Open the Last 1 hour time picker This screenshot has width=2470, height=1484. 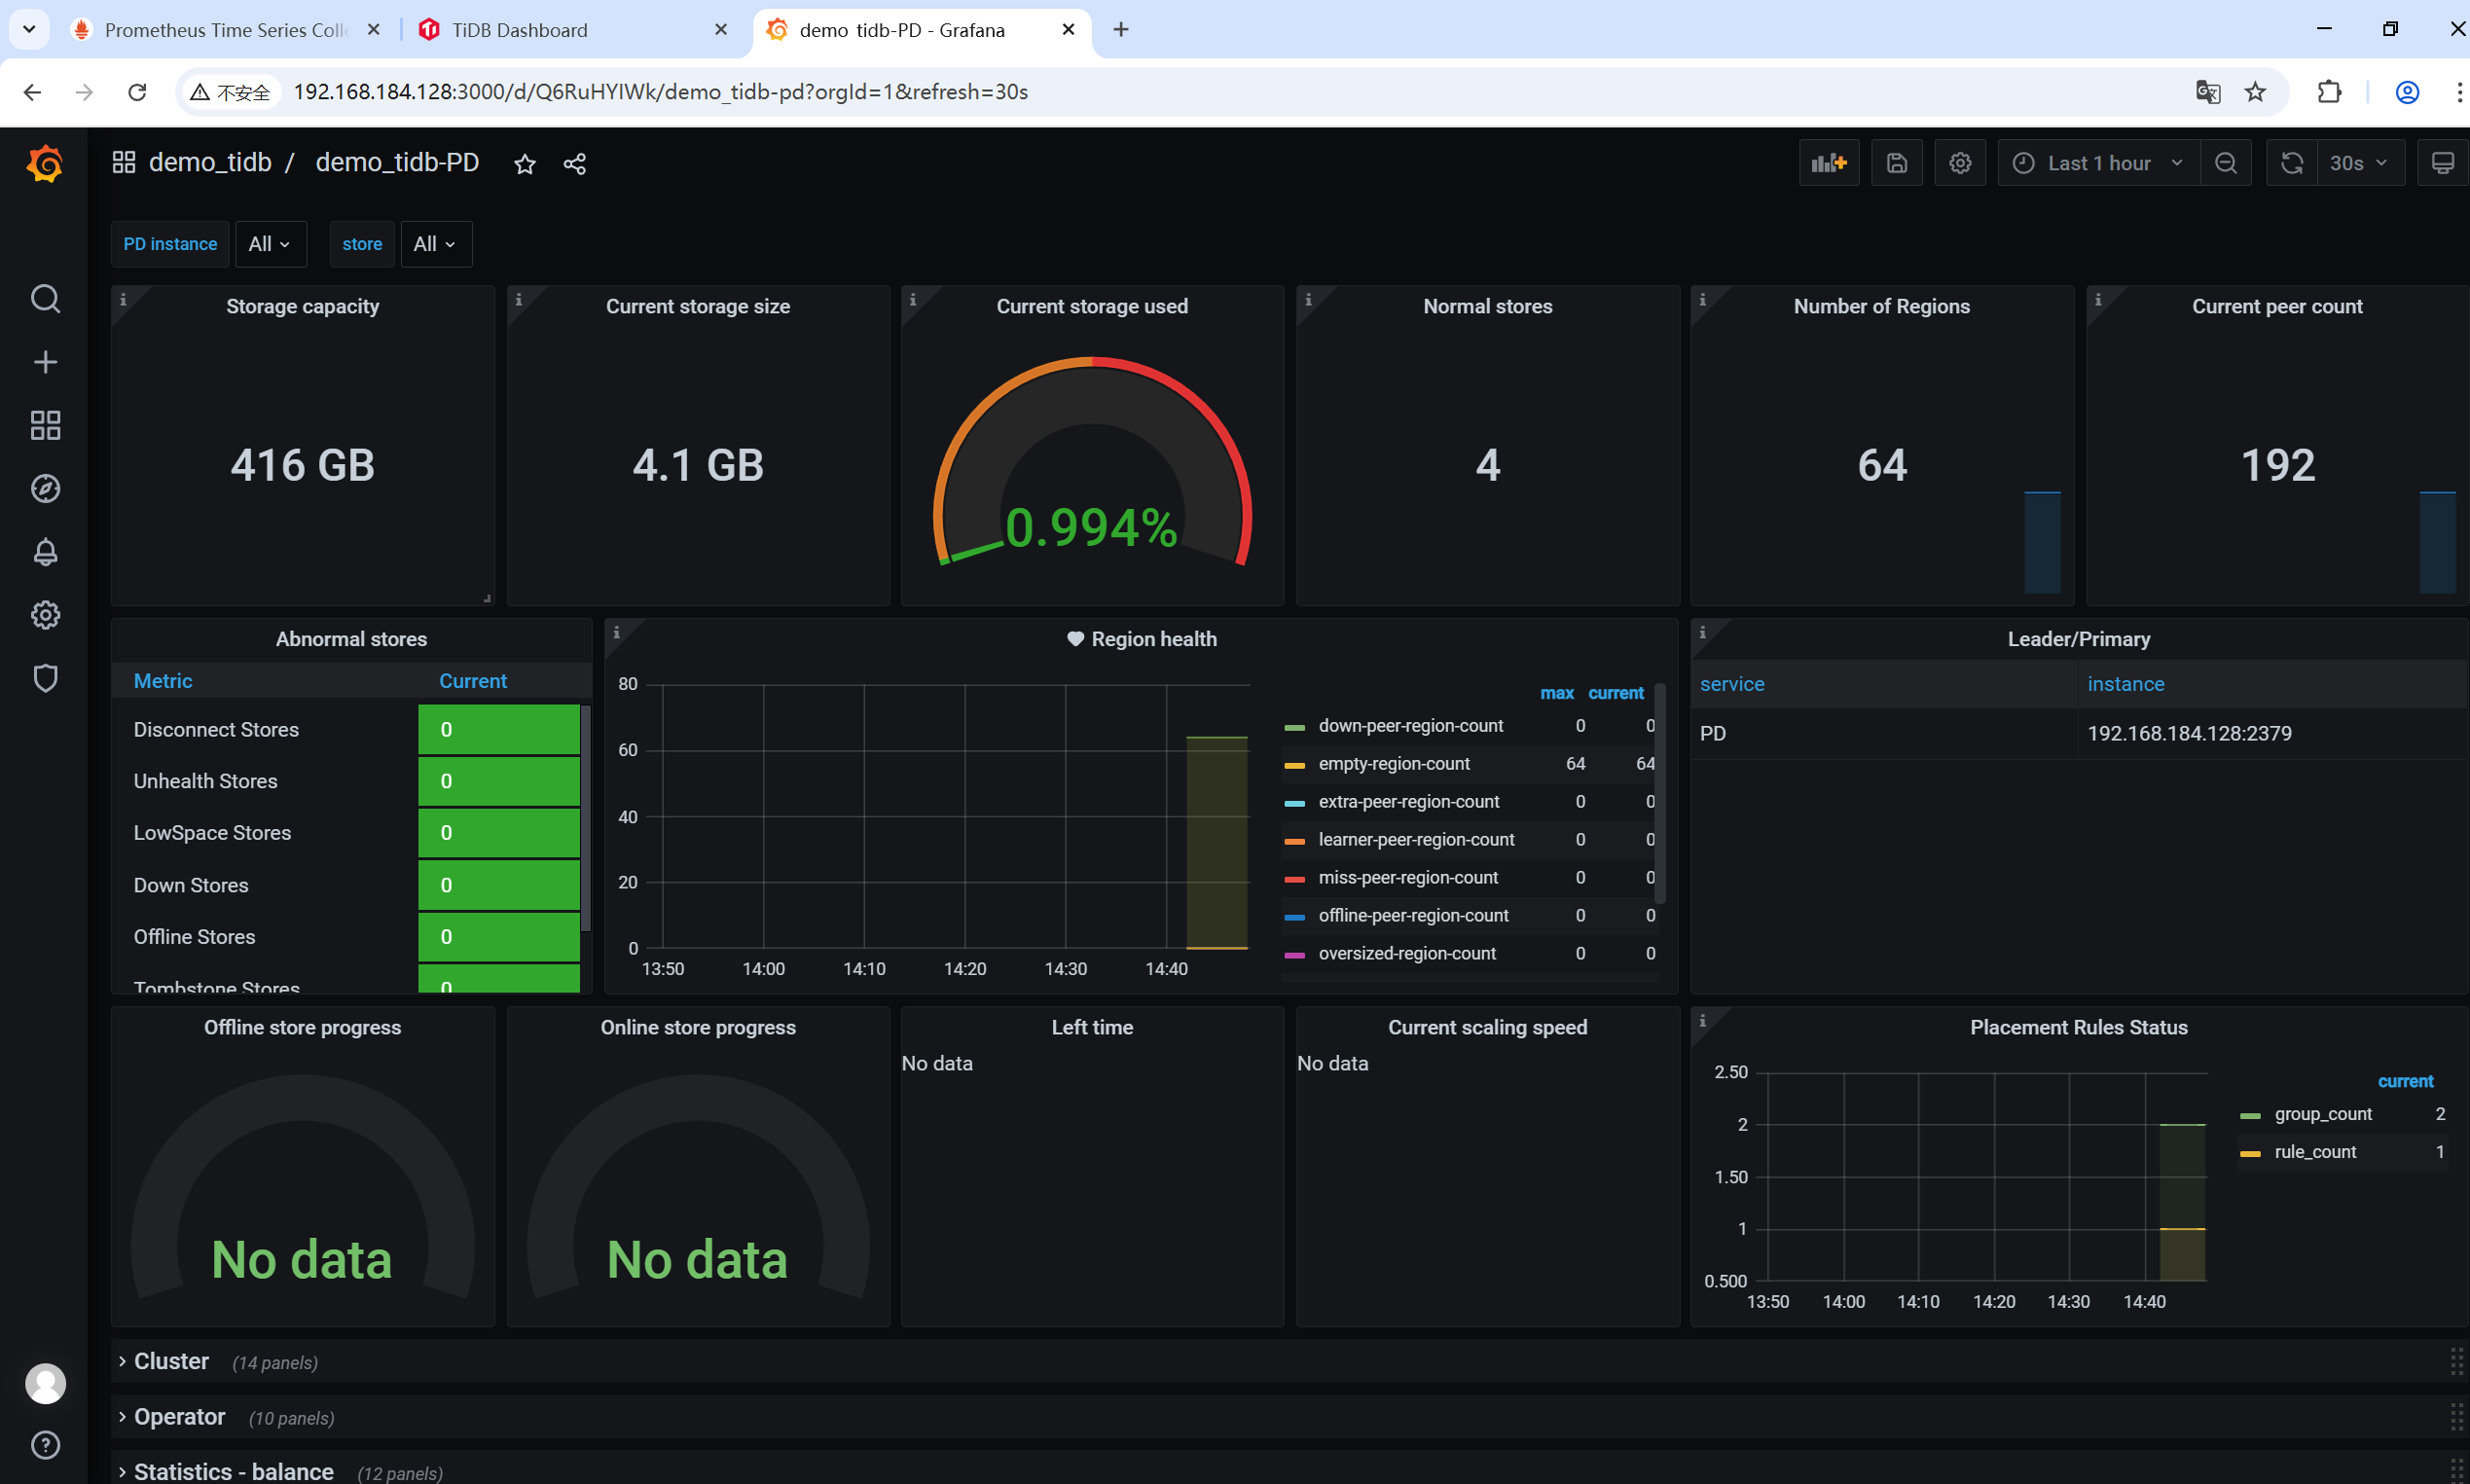pos(2097,163)
